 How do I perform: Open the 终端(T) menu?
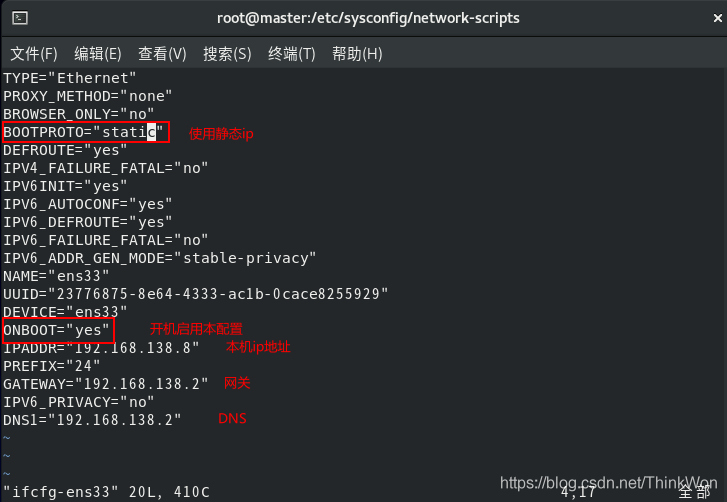click(x=291, y=53)
